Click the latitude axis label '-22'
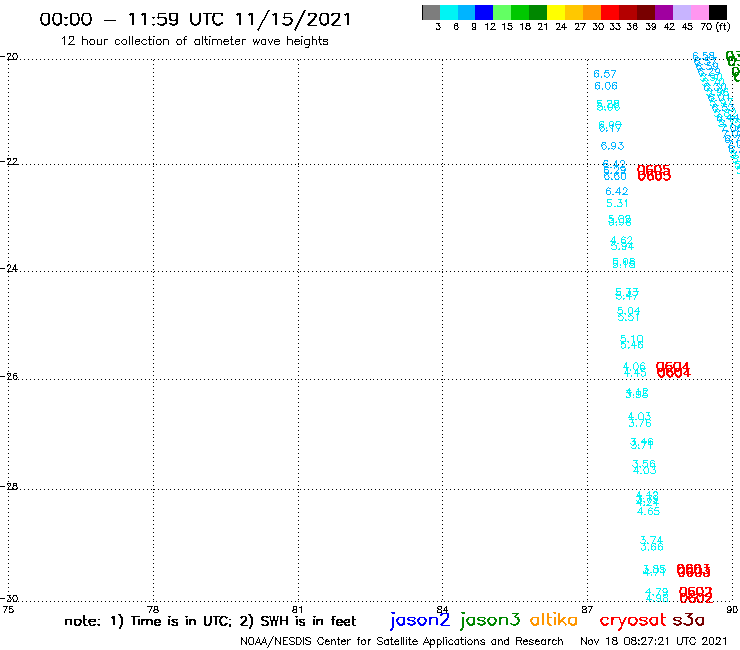740x650 pixels. tap(9, 161)
